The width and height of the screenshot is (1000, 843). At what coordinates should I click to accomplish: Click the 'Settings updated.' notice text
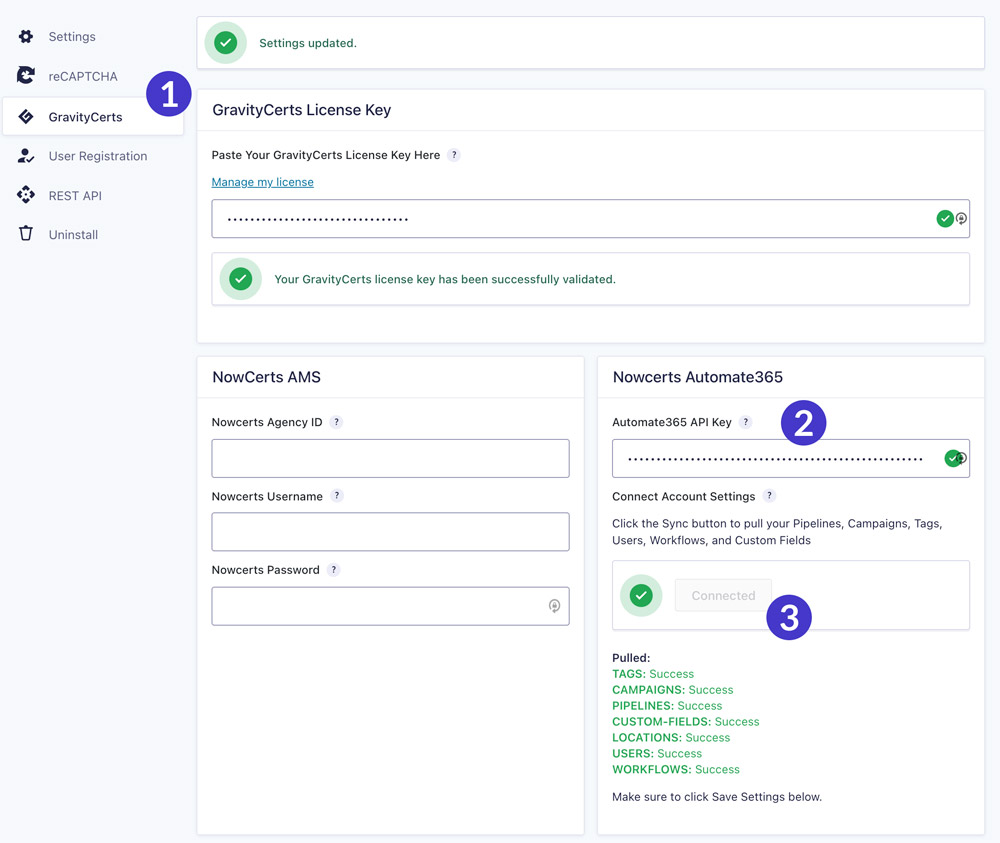click(308, 43)
